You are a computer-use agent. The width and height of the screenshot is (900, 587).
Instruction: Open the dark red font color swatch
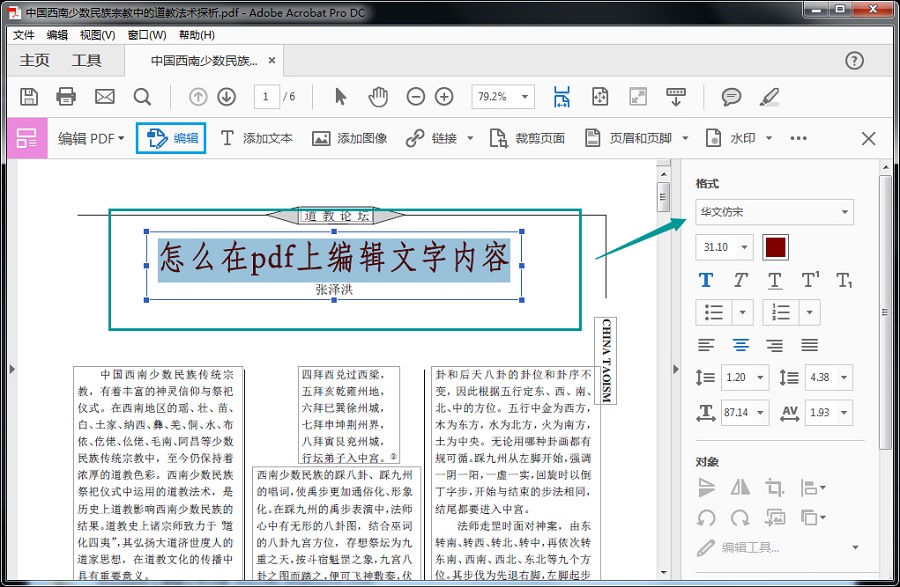775,247
